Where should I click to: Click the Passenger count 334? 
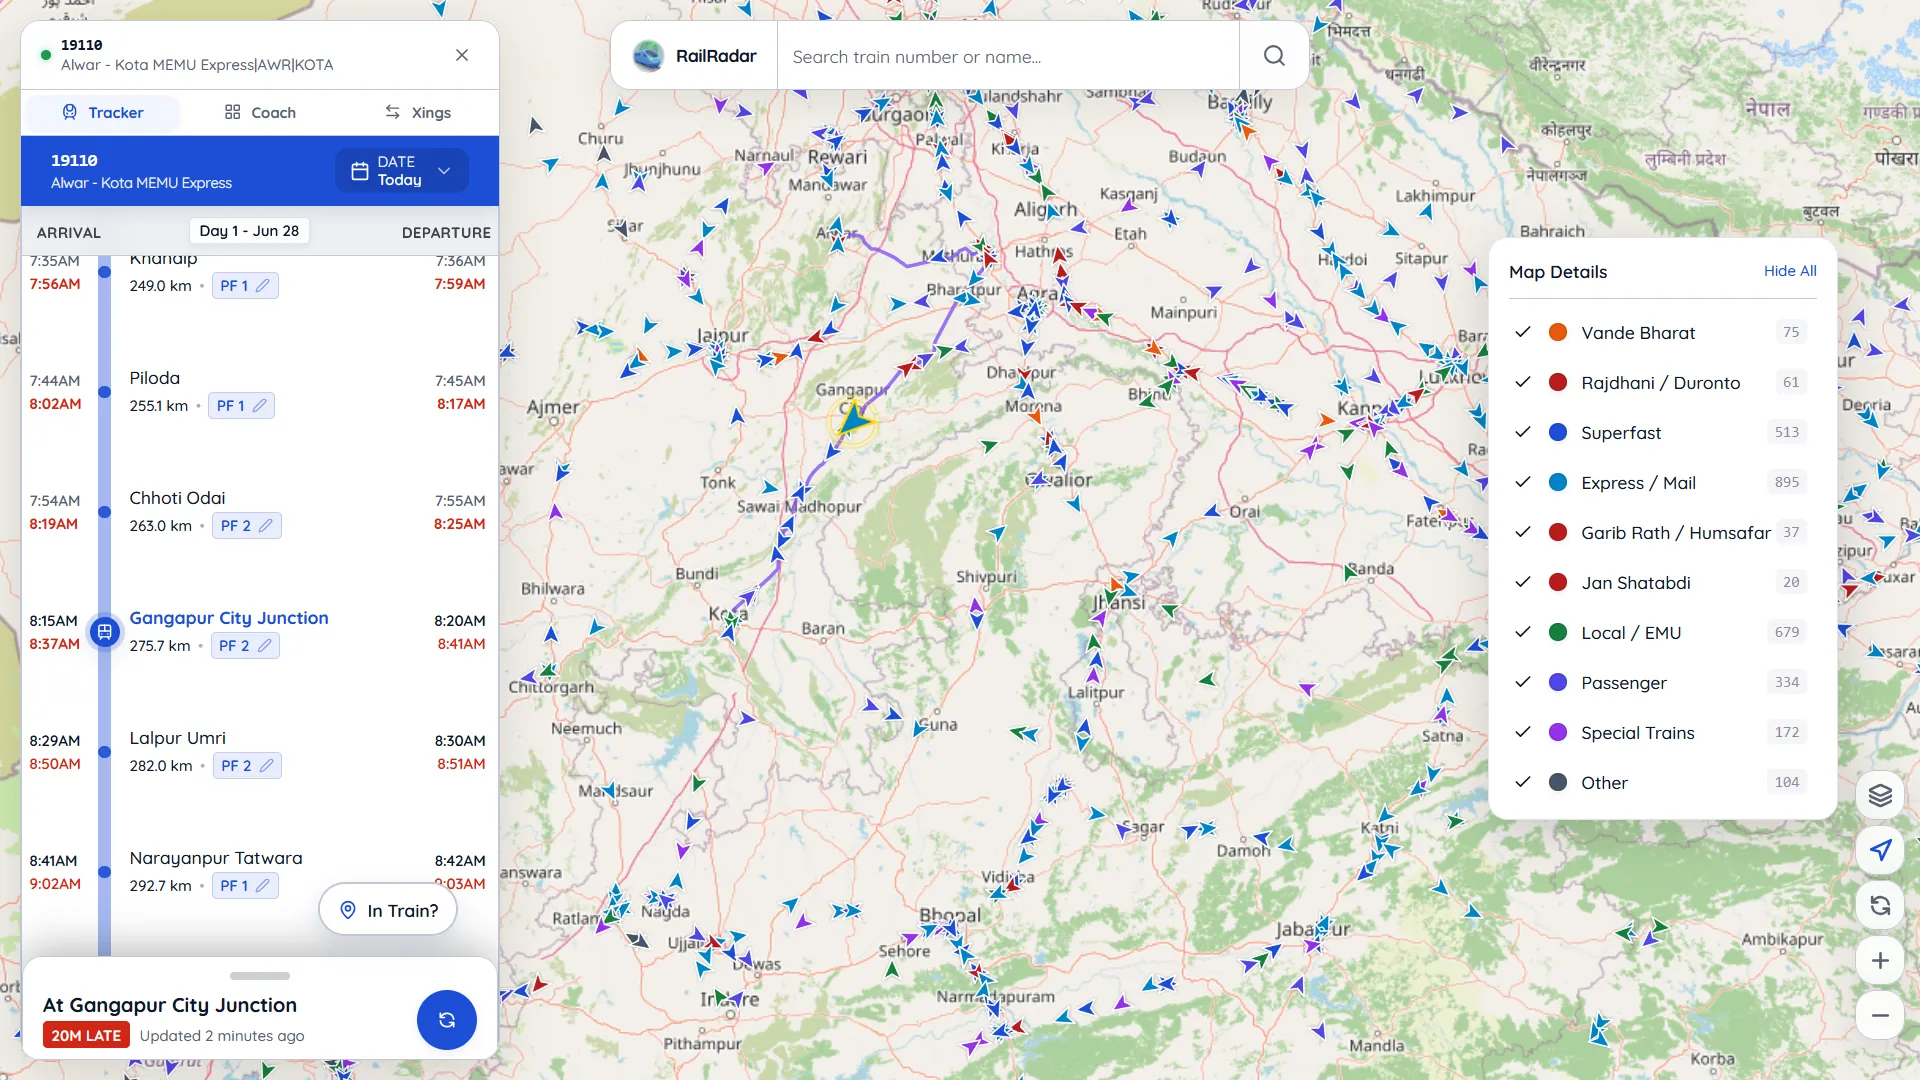tap(1787, 682)
